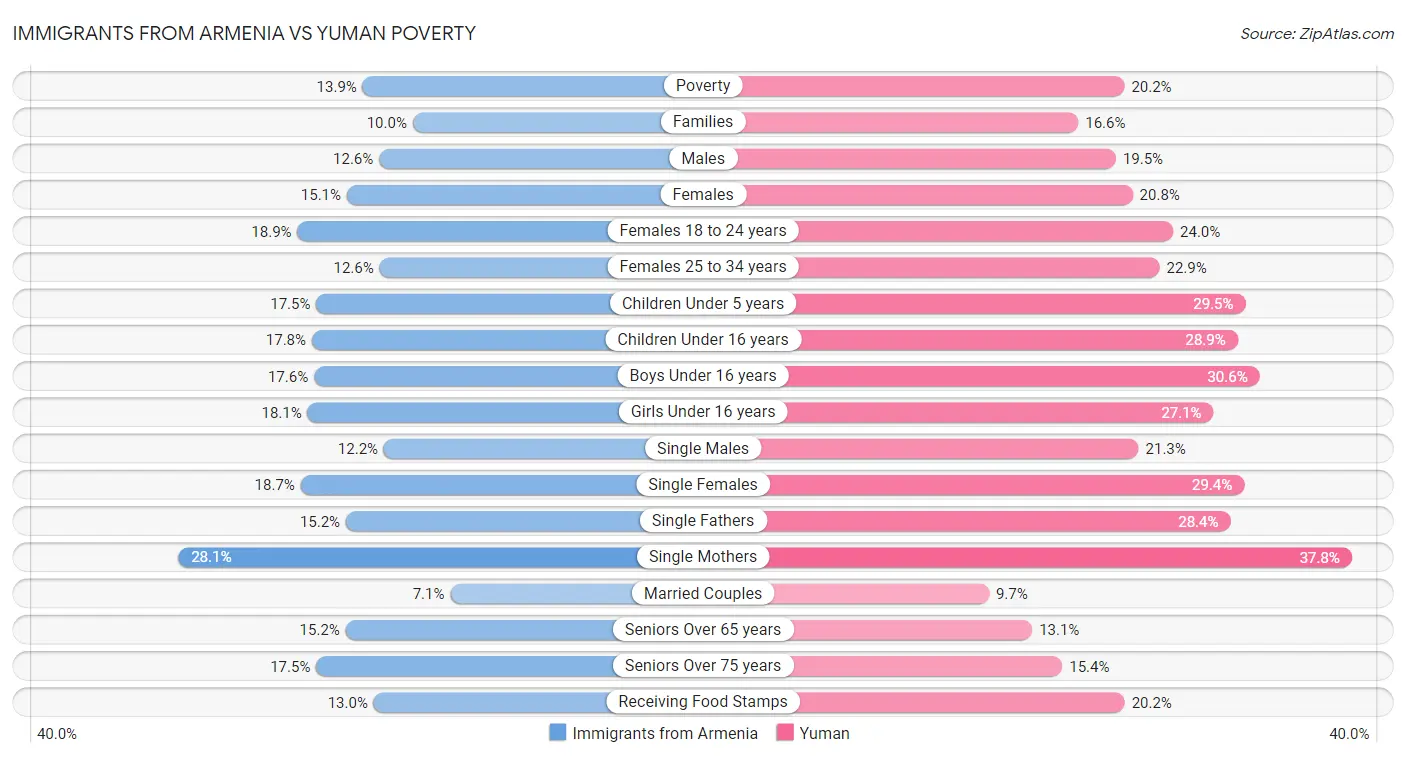This screenshot has height=758, width=1406.
Task: Click the pink Yuman legend swatch
Action: pos(785,733)
